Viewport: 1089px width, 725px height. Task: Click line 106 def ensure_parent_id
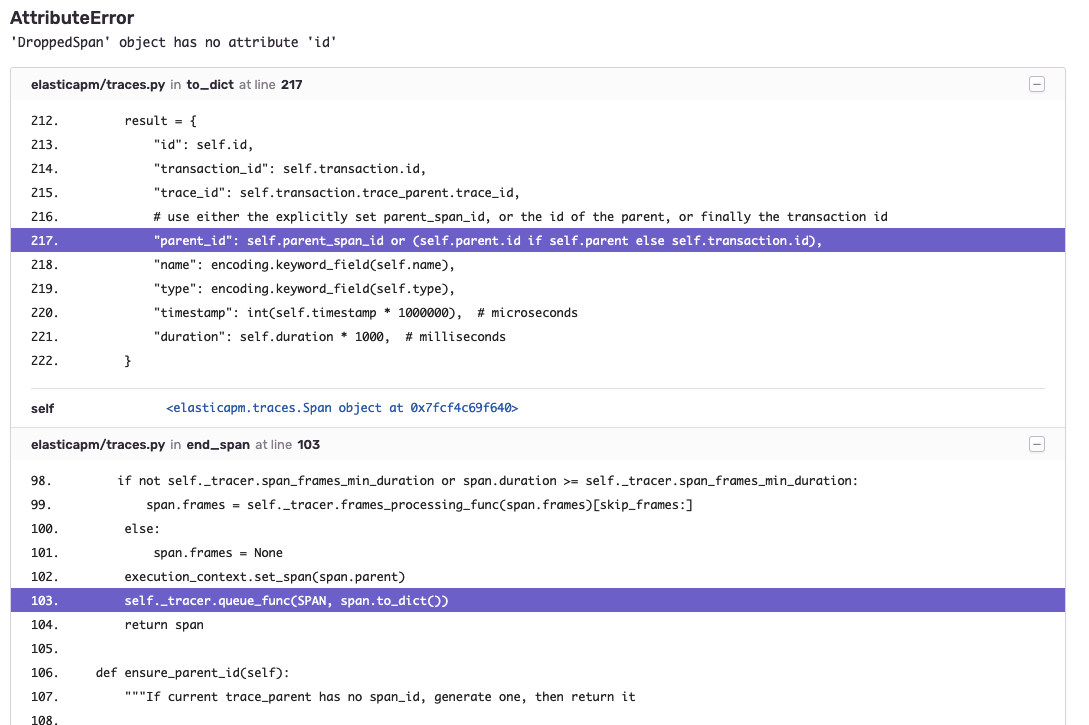point(192,672)
